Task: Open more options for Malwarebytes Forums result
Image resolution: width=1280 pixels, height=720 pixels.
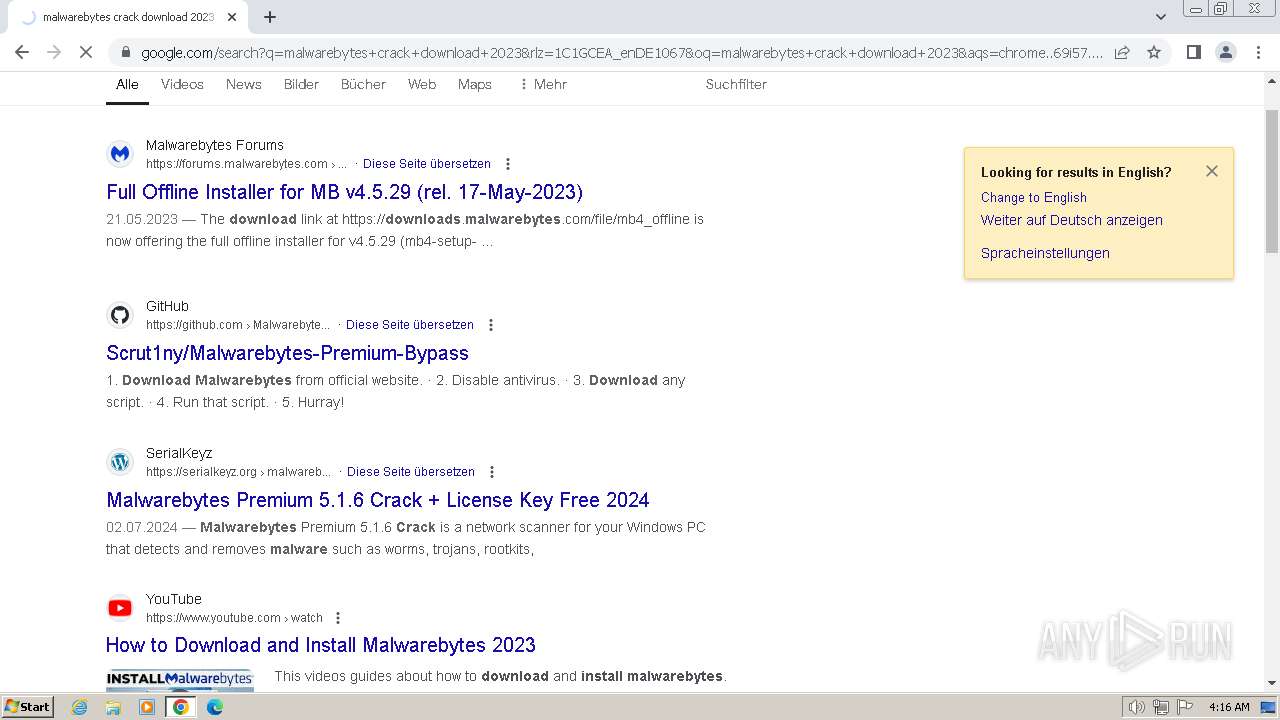Action: (508, 164)
